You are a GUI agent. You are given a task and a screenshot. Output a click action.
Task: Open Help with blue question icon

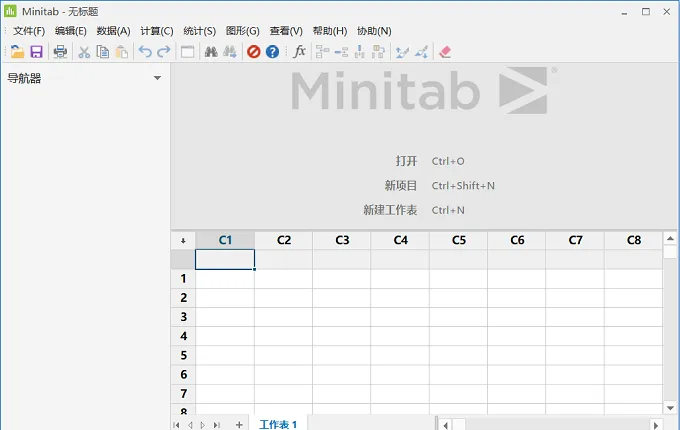tap(272, 52)
